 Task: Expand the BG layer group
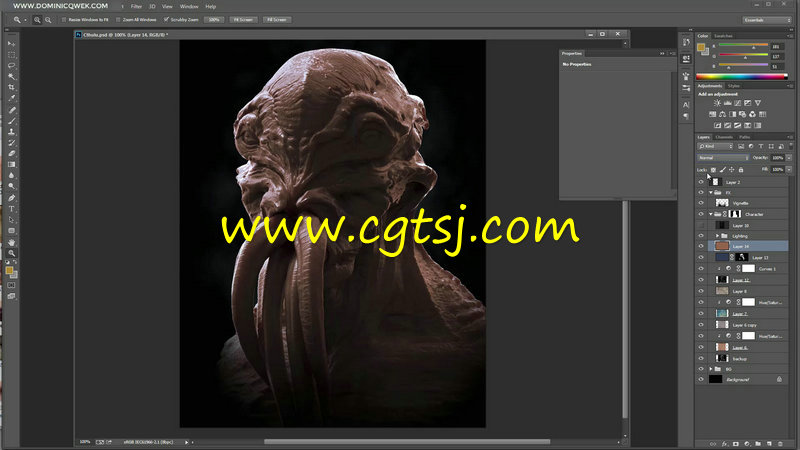coord(711,369)
